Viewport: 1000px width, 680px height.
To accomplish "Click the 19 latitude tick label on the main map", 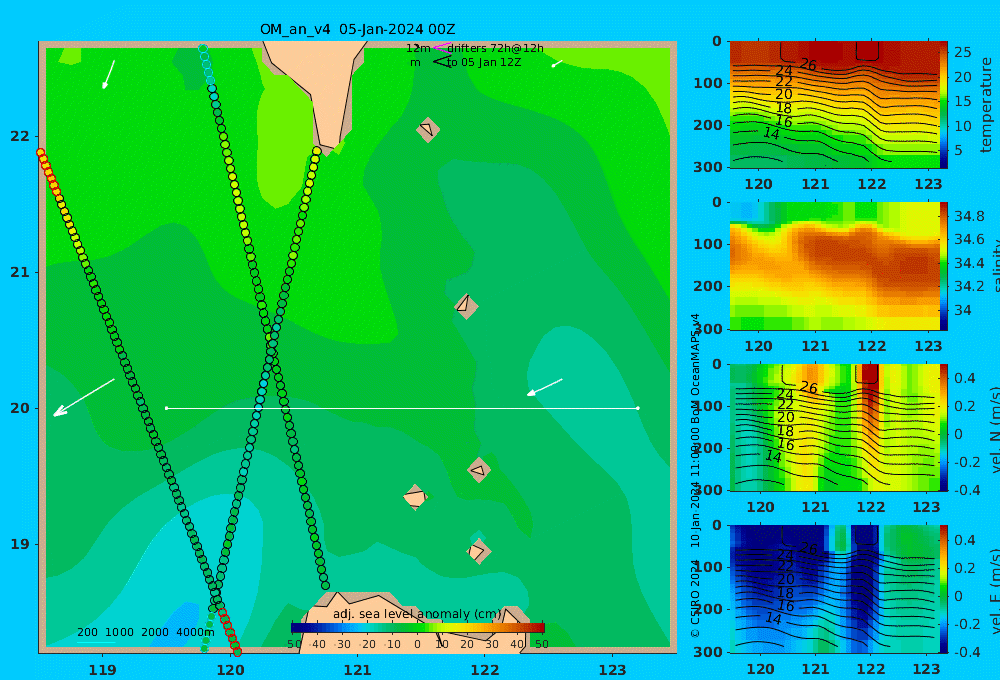I will [20, 544].
